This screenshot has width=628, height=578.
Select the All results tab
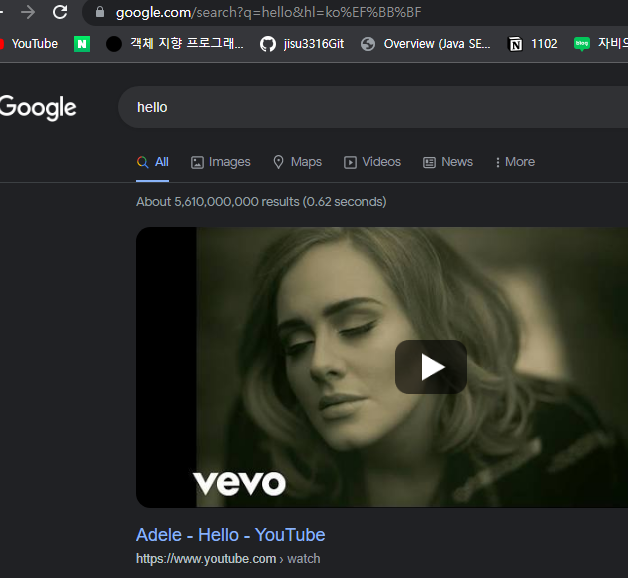153,162
